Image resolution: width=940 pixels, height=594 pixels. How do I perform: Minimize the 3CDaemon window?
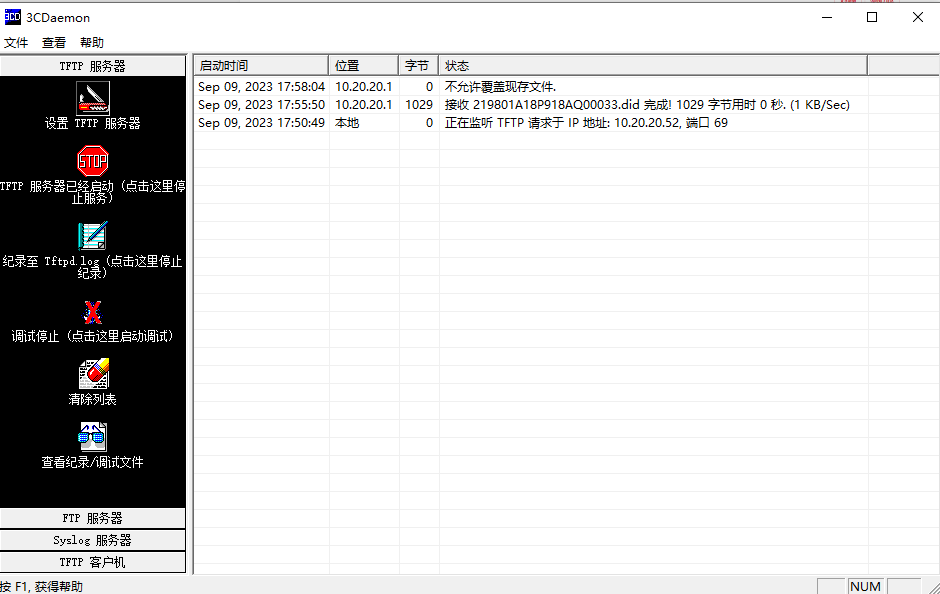(x=827, y=17)
